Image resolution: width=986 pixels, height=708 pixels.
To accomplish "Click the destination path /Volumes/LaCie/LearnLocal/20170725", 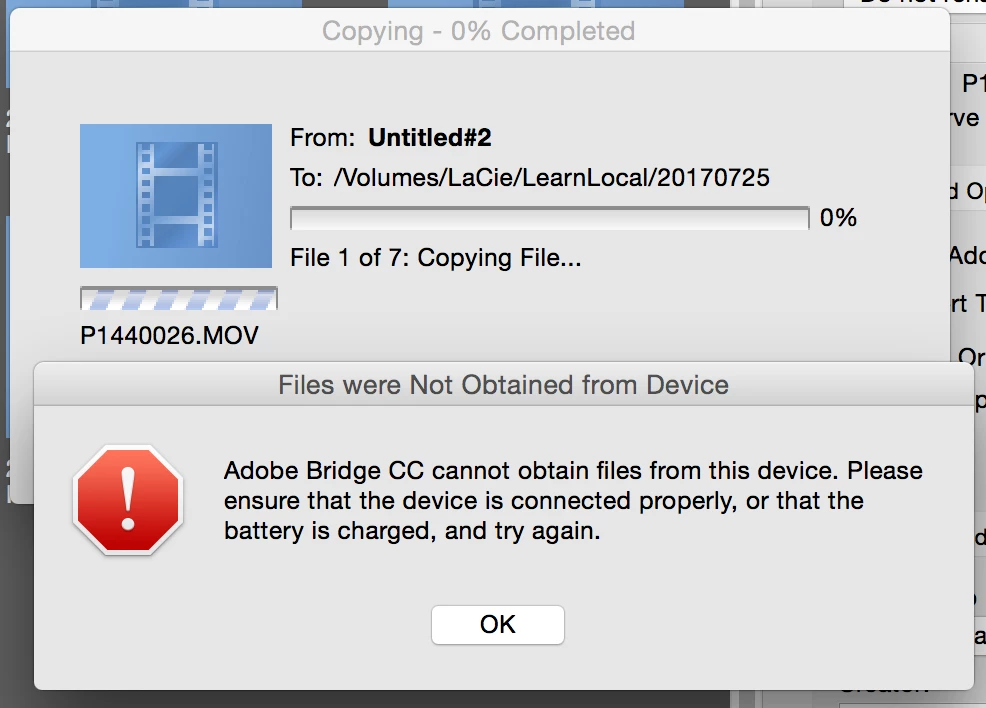I will [551, 177].
